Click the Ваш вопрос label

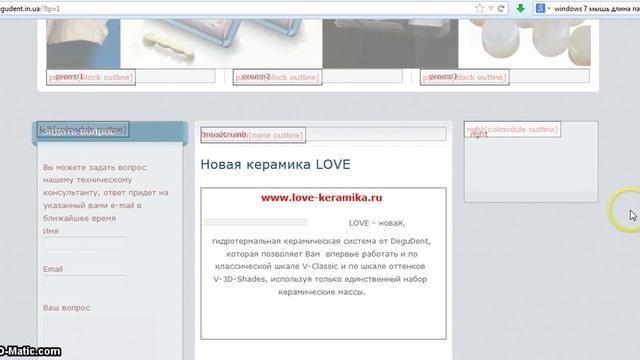tap(67, 308)
